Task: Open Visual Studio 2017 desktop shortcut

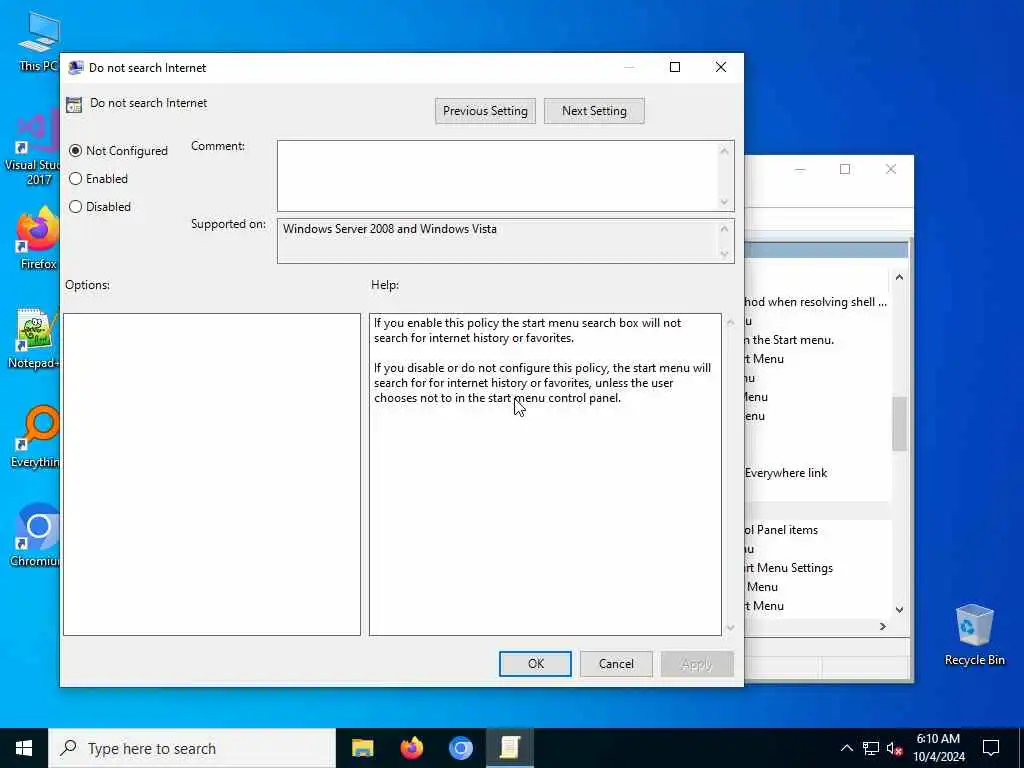Action: coord(33,148)
